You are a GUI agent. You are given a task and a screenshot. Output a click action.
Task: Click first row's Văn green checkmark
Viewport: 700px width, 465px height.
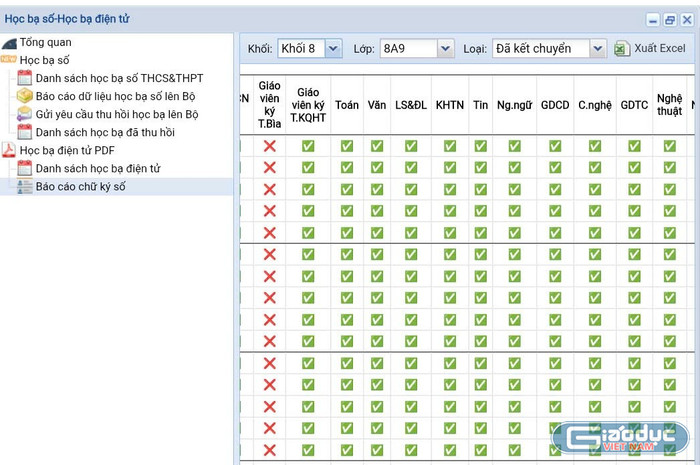tap(377, 146)
